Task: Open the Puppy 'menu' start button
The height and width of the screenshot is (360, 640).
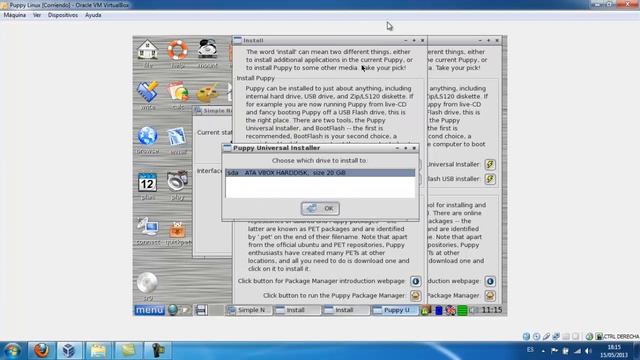Action: click(x=149, y=310)
